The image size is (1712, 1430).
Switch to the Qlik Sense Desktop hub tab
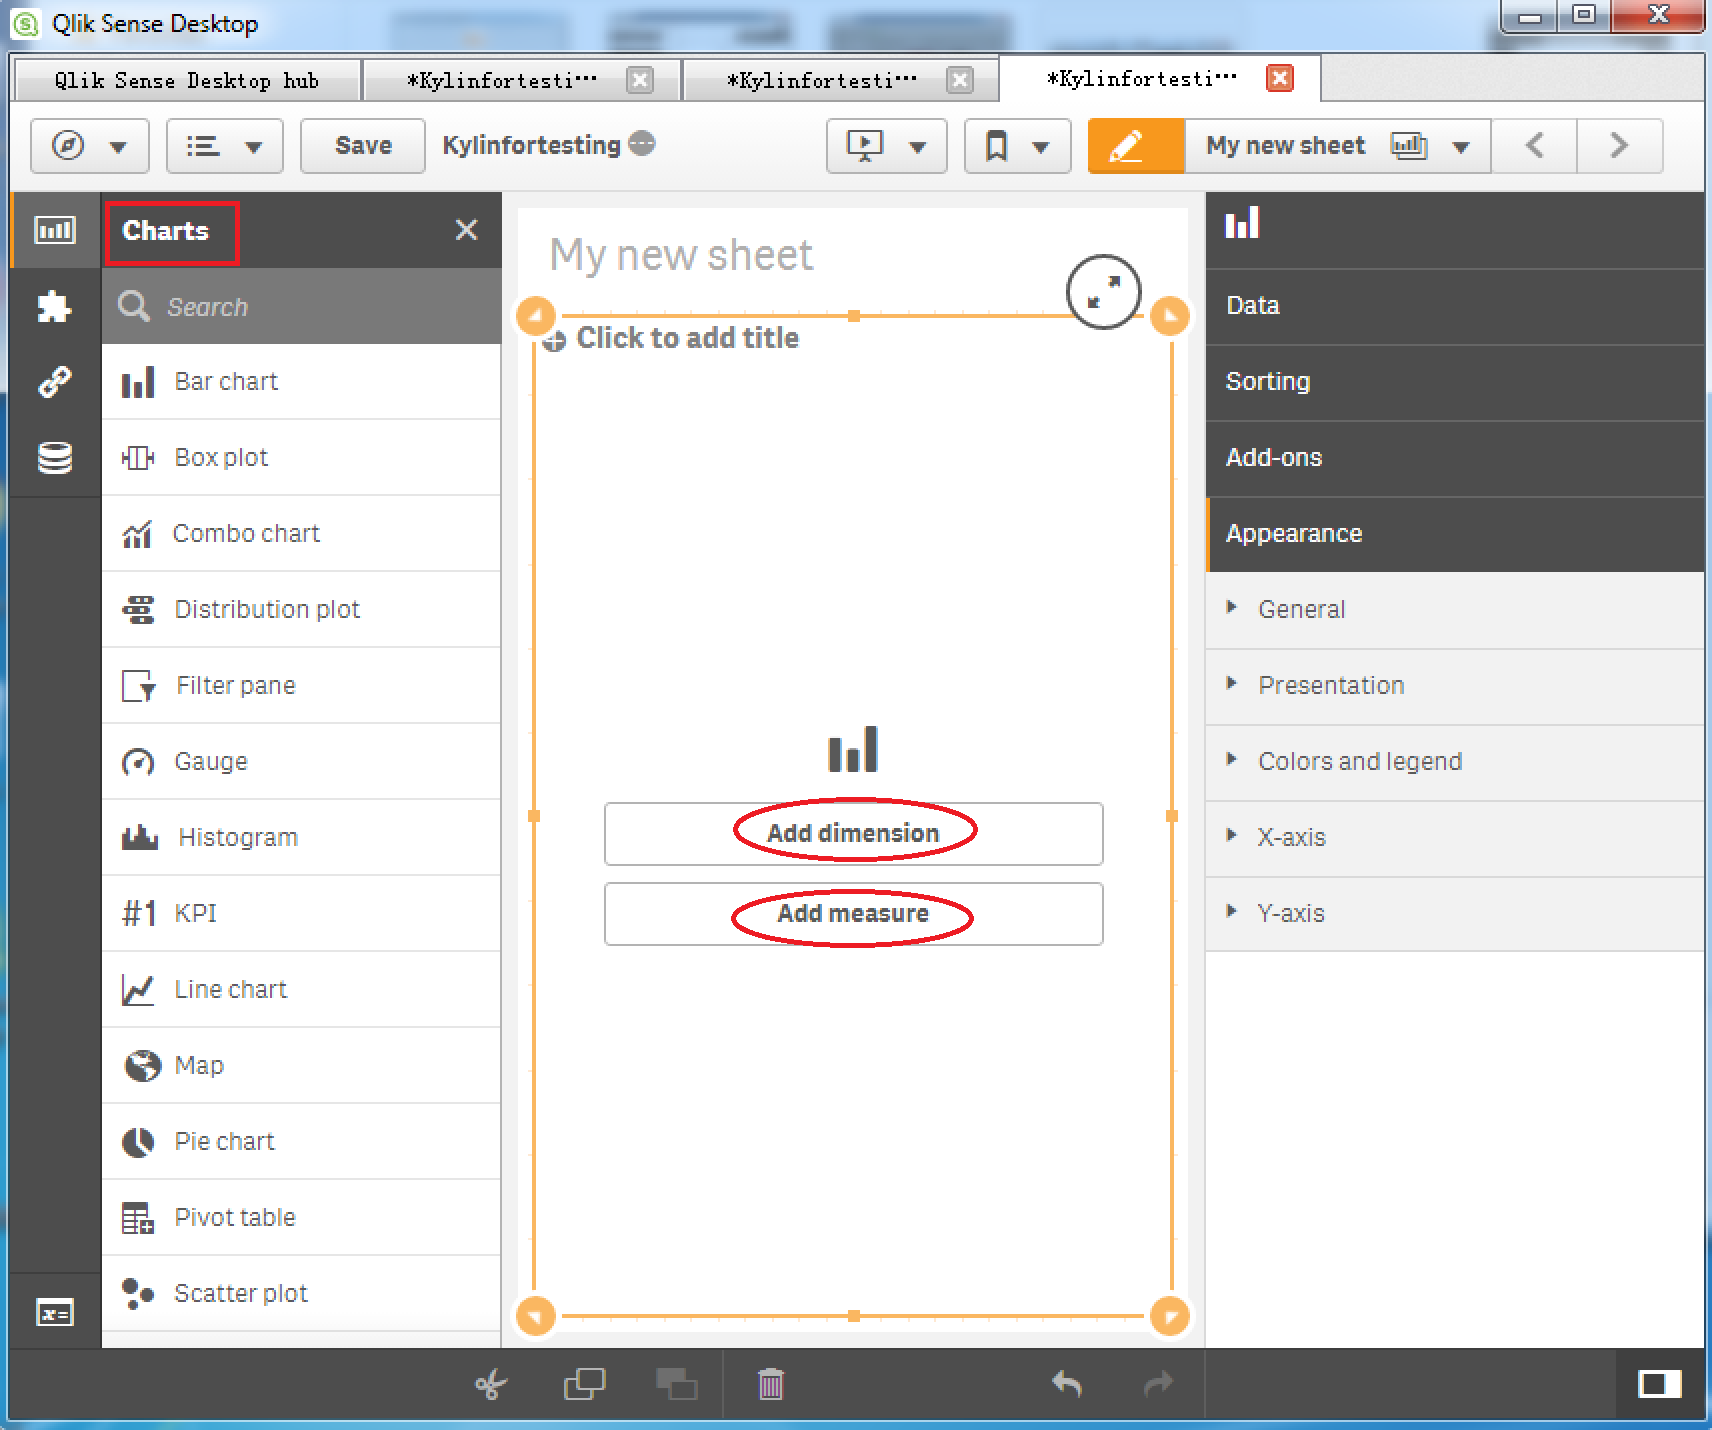(186, 80)
